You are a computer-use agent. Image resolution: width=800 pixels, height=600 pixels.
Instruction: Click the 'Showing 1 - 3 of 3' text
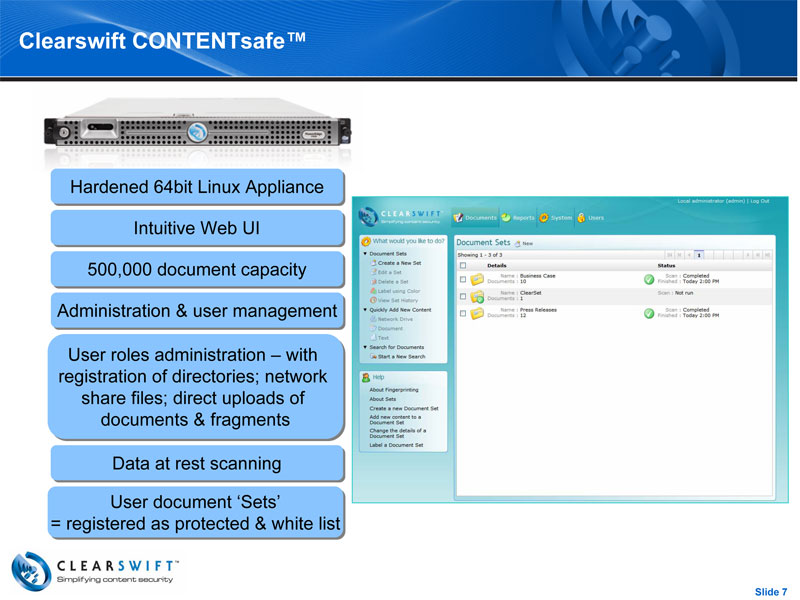pos(480,255)
